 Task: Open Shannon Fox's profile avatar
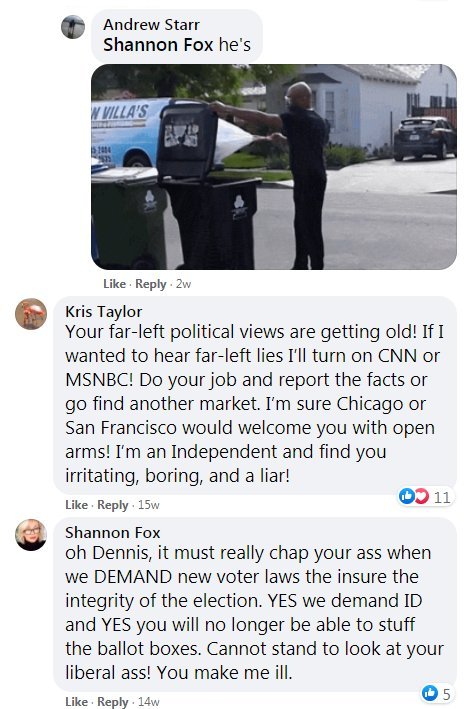31,535
